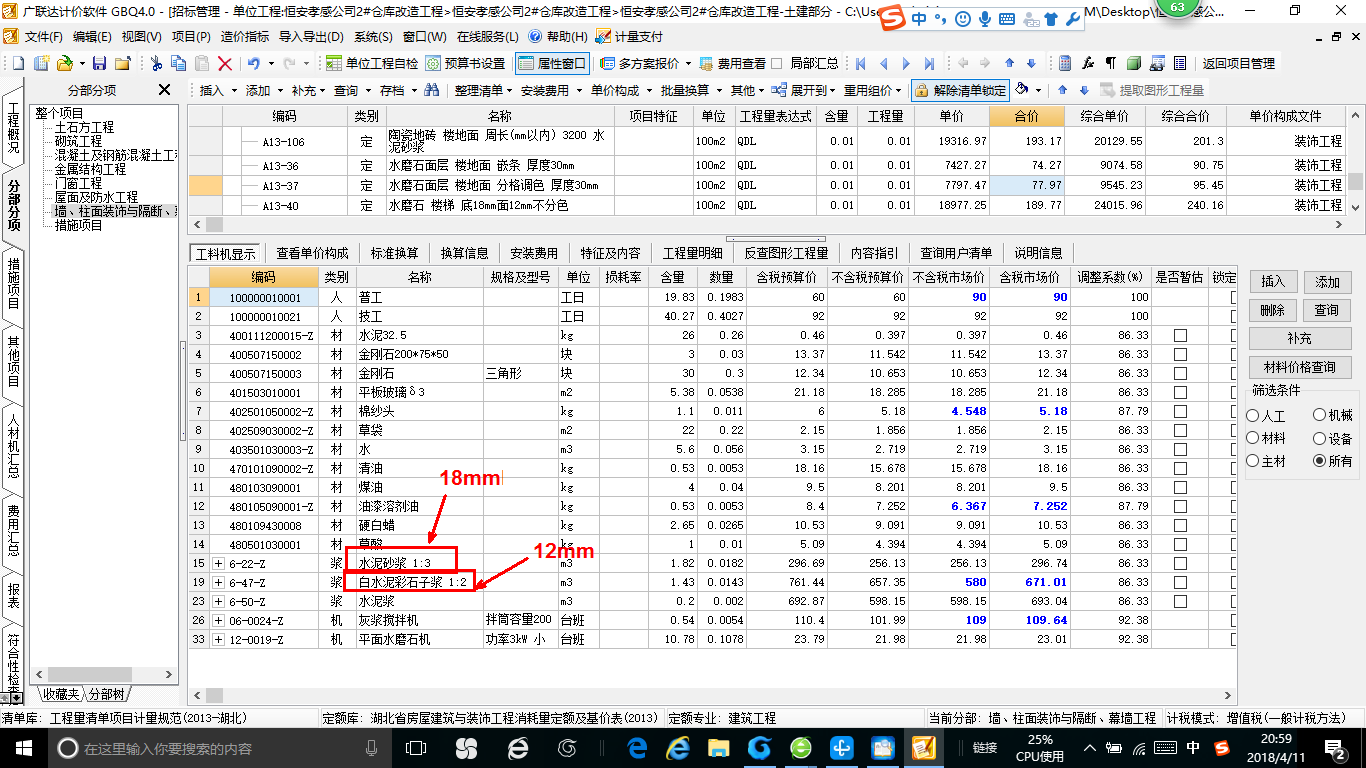Image resolution: width=1366 pixels, height=768 pixels.
Task: Select 金属结构工程 in tree
Action: click(90, 170)
